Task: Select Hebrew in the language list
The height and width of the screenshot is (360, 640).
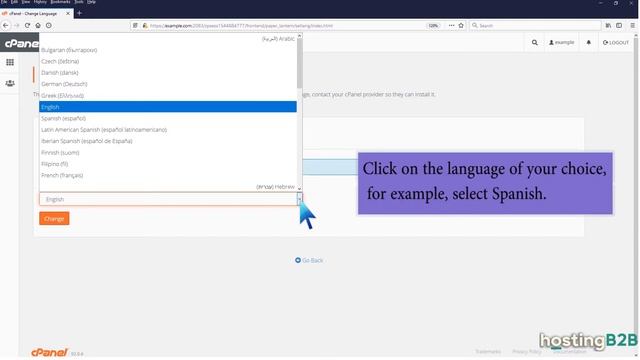Action: point(168,187)
